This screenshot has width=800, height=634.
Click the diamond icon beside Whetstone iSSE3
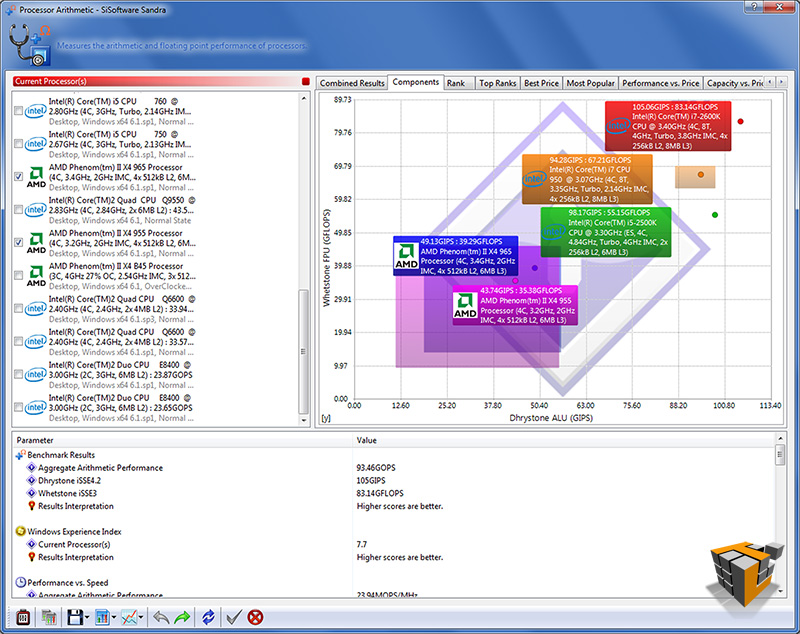click(31, 493)
